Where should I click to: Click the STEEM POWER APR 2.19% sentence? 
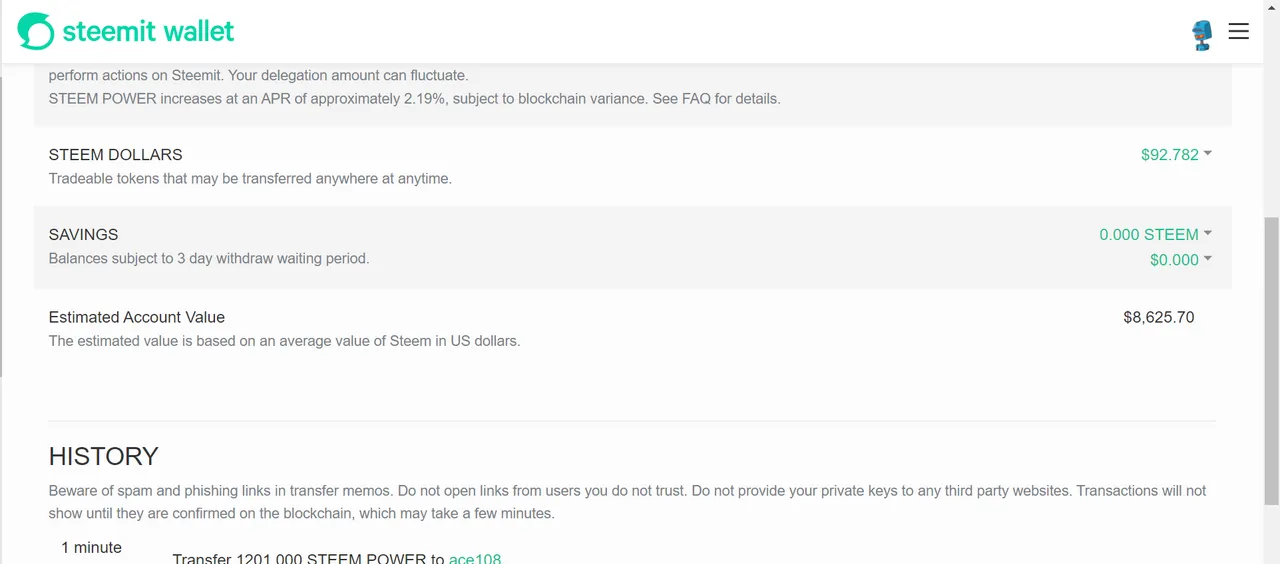[x=414, y=99]
